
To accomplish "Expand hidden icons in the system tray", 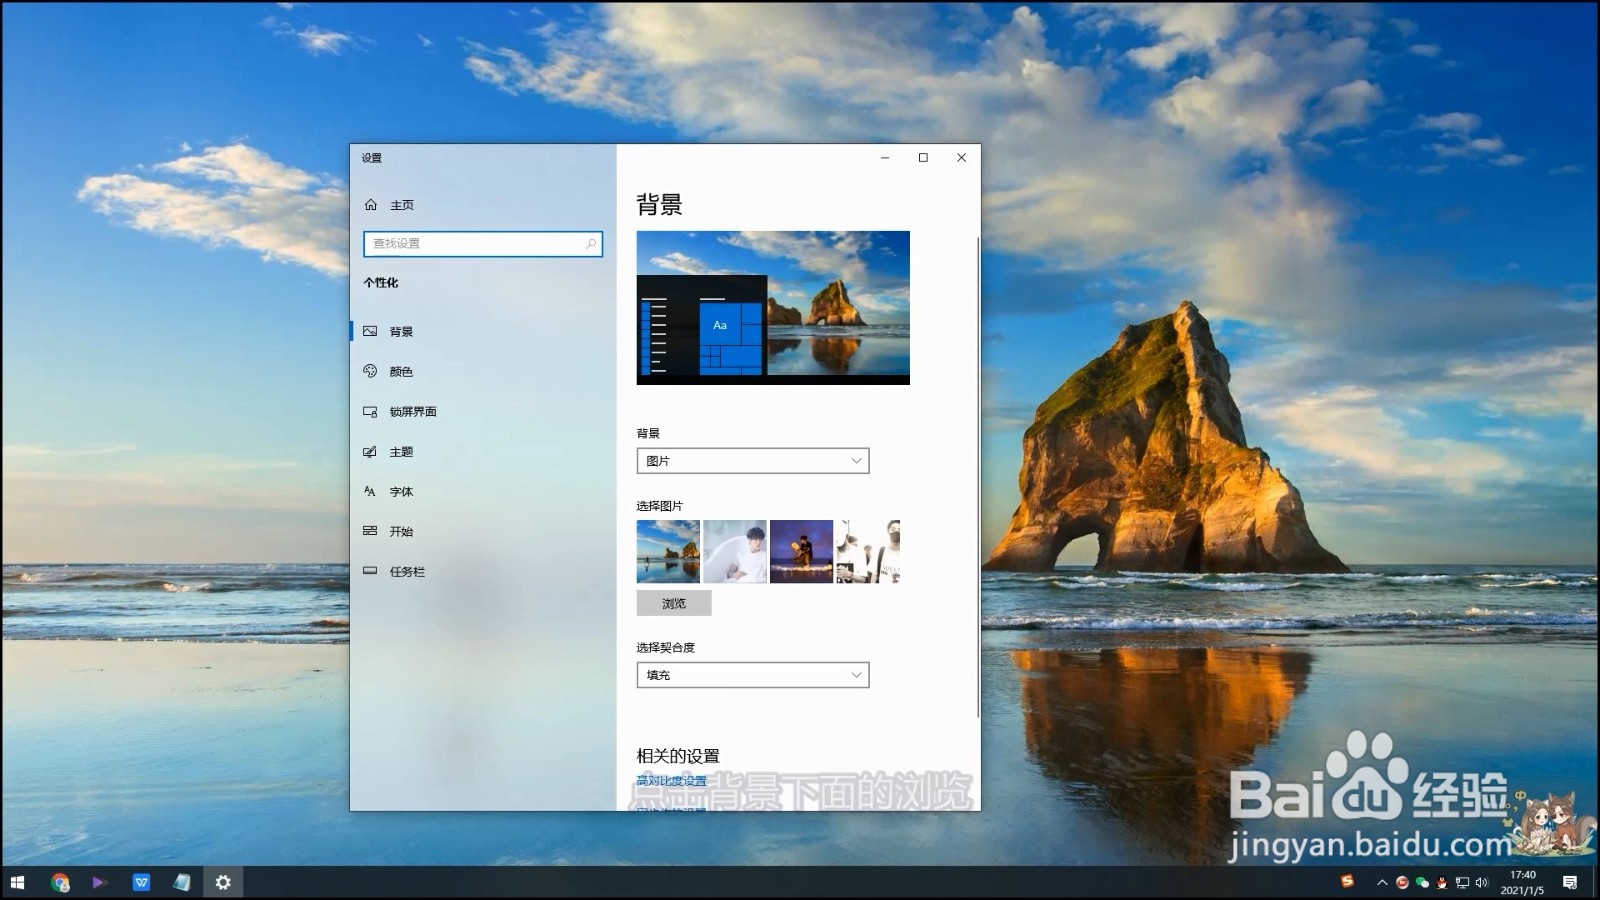I will click(1383, 883).
